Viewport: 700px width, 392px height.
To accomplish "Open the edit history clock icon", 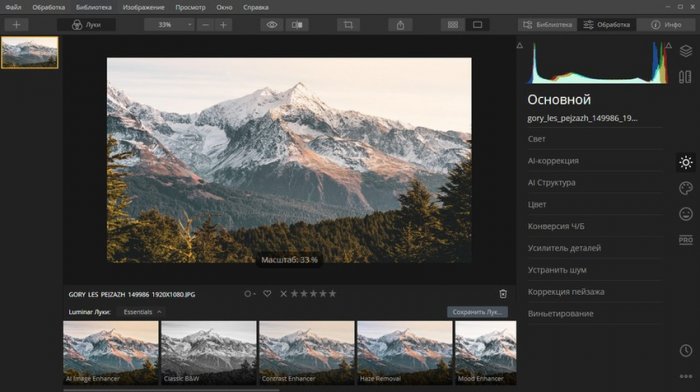I will click(x=686, y=350).
